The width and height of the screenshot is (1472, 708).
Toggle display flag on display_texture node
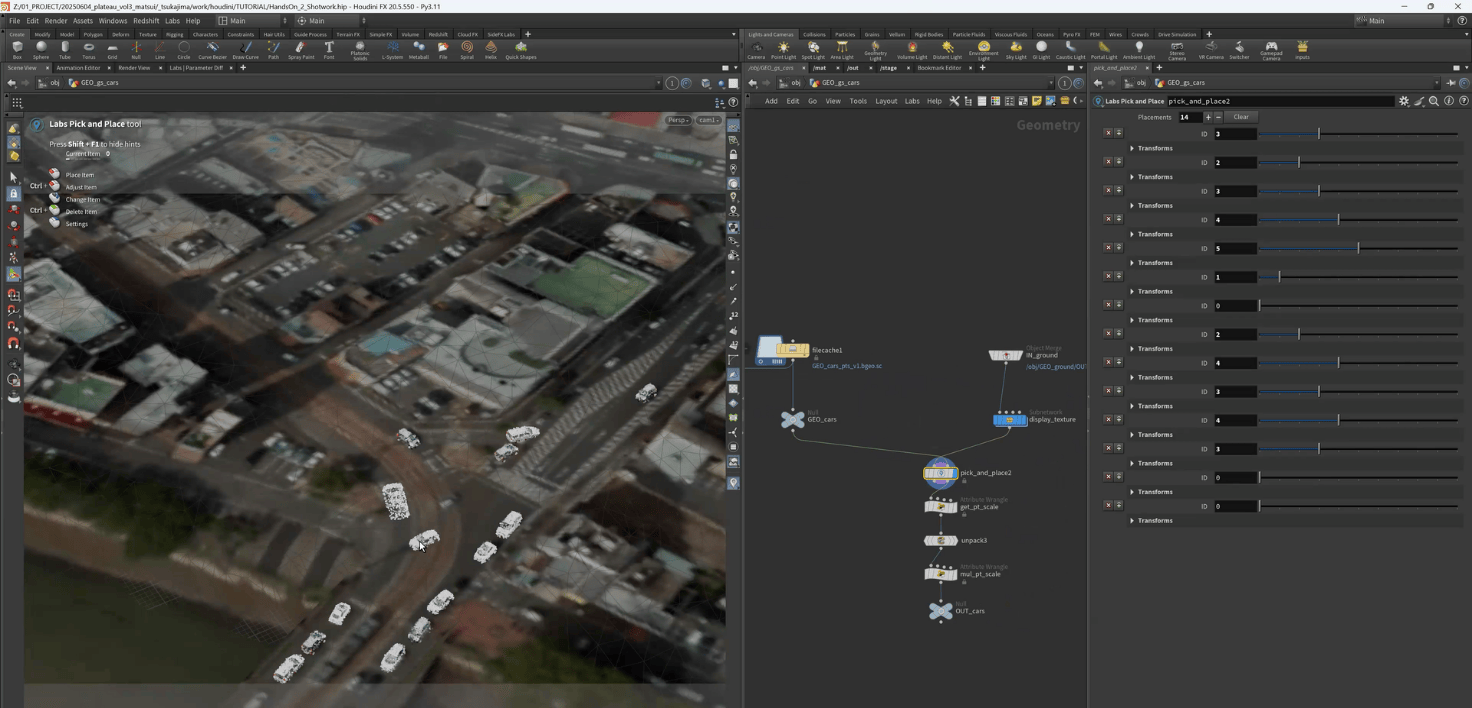coord(1023,420)
